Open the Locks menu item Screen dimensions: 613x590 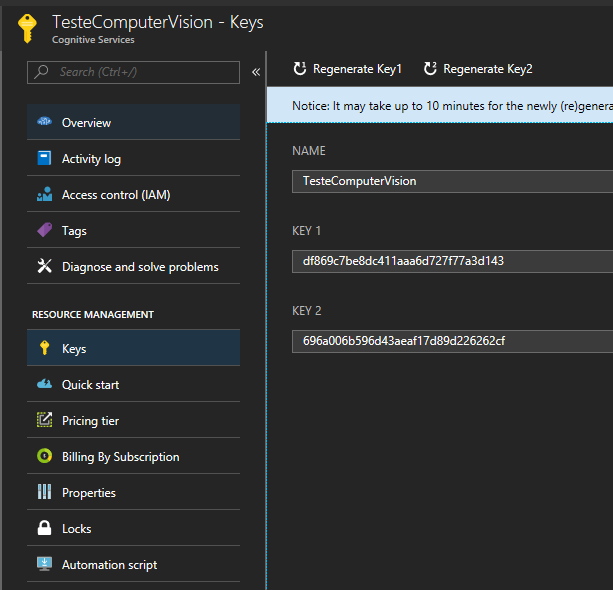pyautogui.click(x=133, y=528)
